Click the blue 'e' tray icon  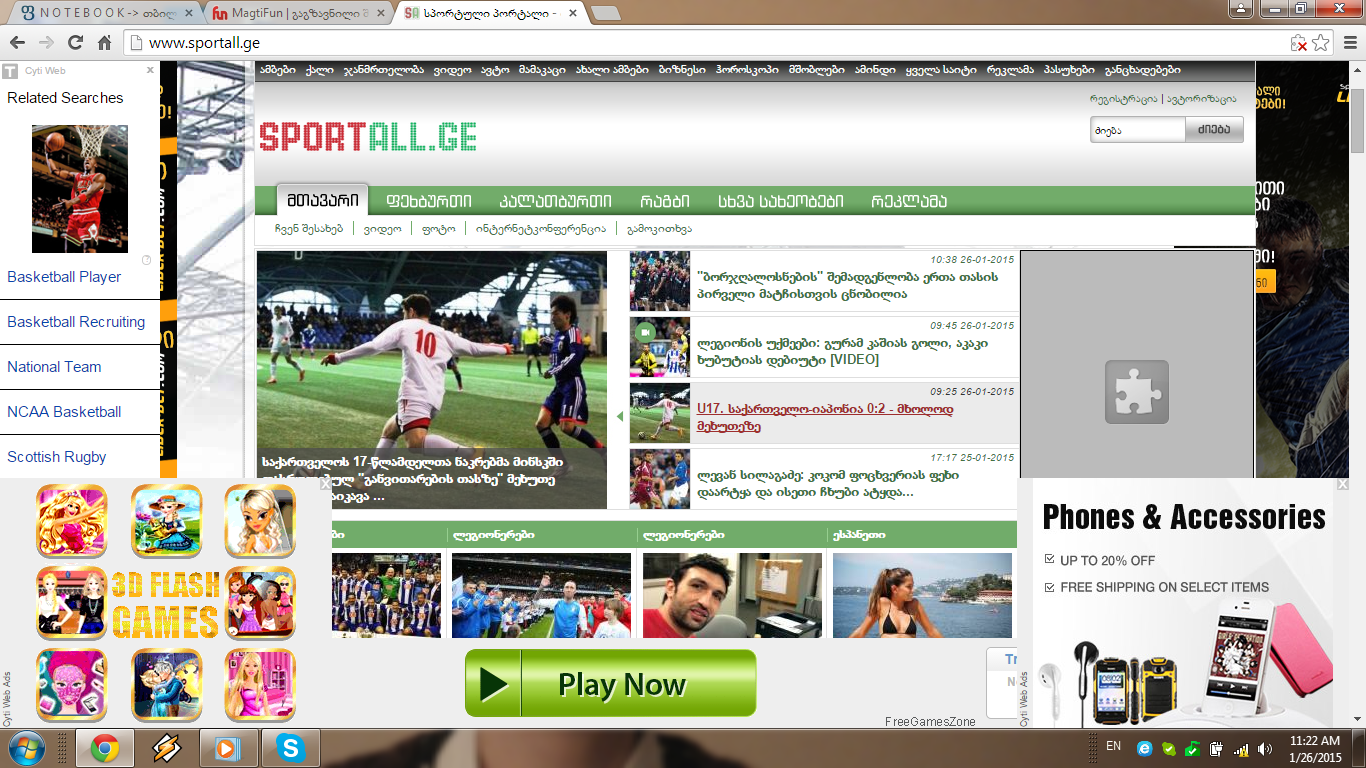click(x=1145, y=748)
